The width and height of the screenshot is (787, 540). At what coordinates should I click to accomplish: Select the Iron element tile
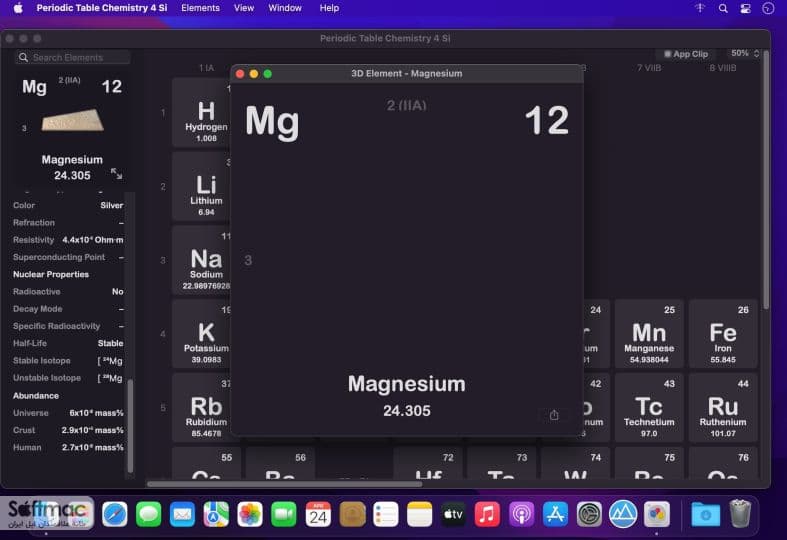(x=723, y=334)
